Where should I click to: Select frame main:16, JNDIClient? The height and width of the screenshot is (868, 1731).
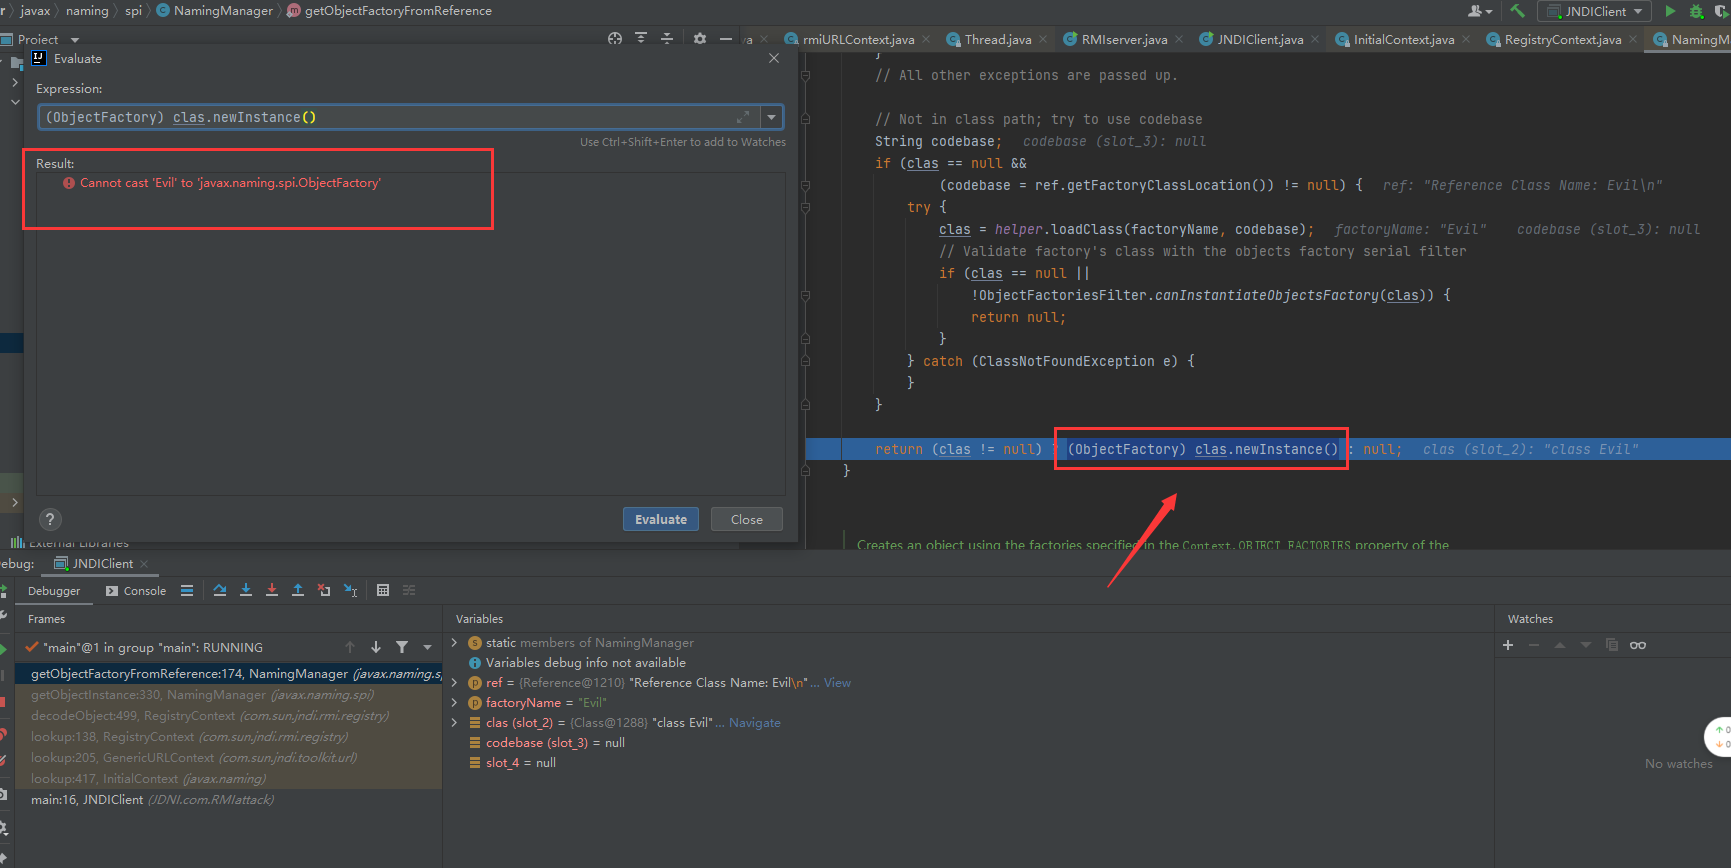tap(229, 800)
